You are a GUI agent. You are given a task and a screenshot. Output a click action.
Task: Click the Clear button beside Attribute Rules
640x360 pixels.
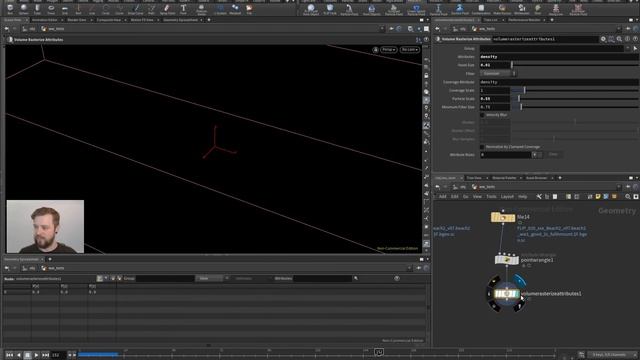click(x=553, y=155)
